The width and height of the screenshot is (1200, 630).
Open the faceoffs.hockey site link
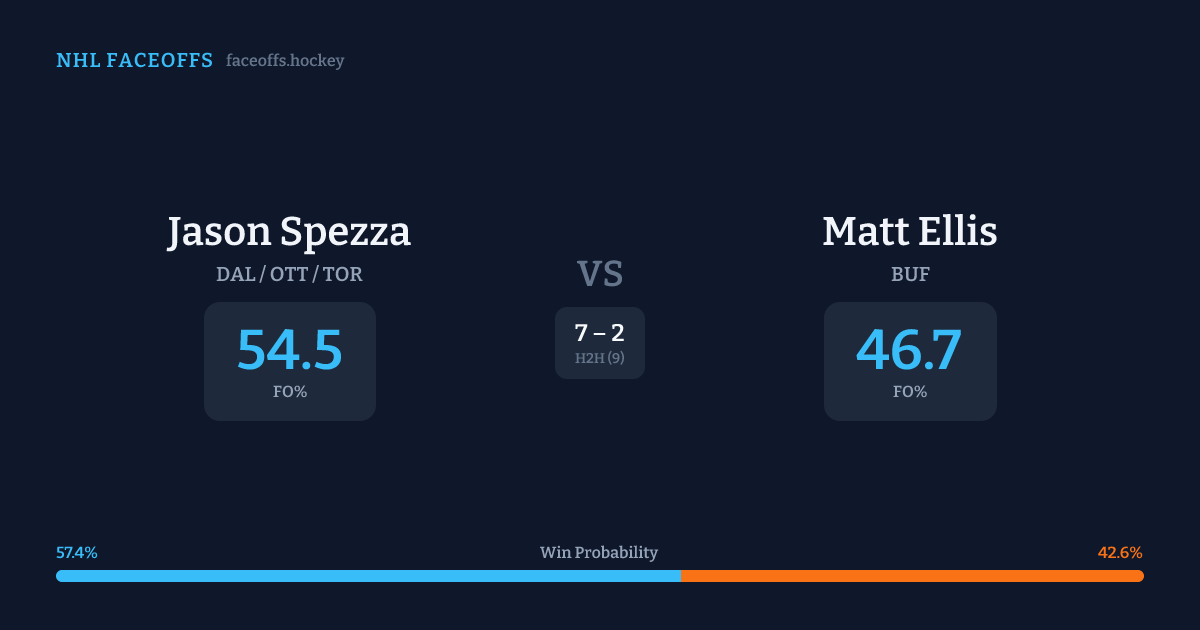point(285,61)
